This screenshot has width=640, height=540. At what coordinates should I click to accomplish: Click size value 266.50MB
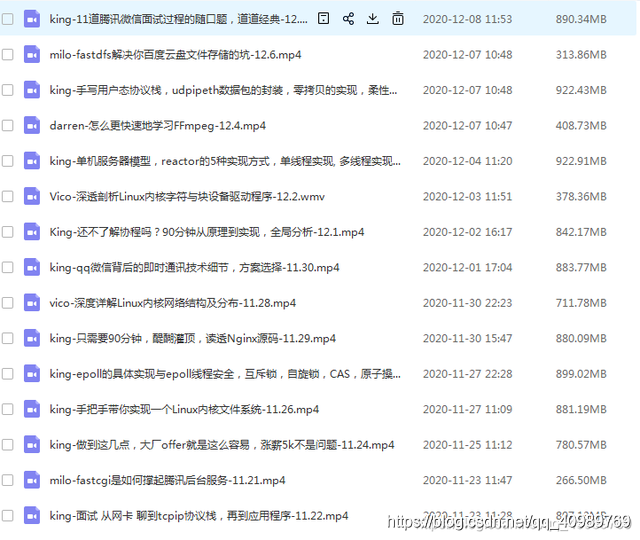tap(581, 480)
